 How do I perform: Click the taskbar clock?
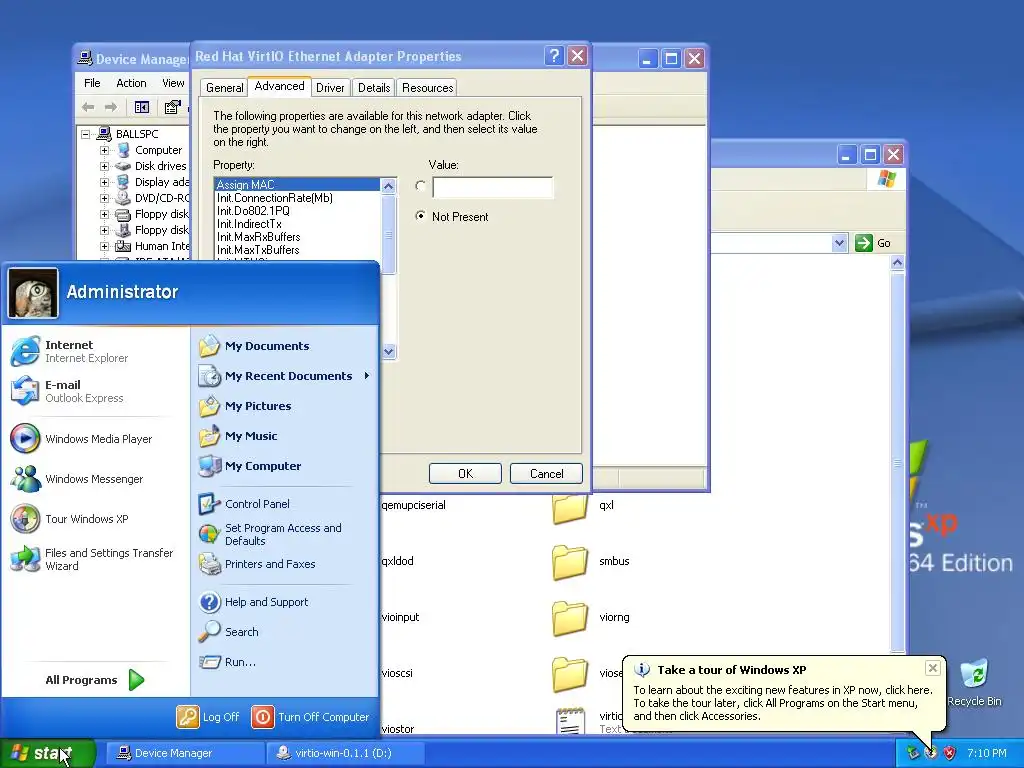(x=987, y=753)
